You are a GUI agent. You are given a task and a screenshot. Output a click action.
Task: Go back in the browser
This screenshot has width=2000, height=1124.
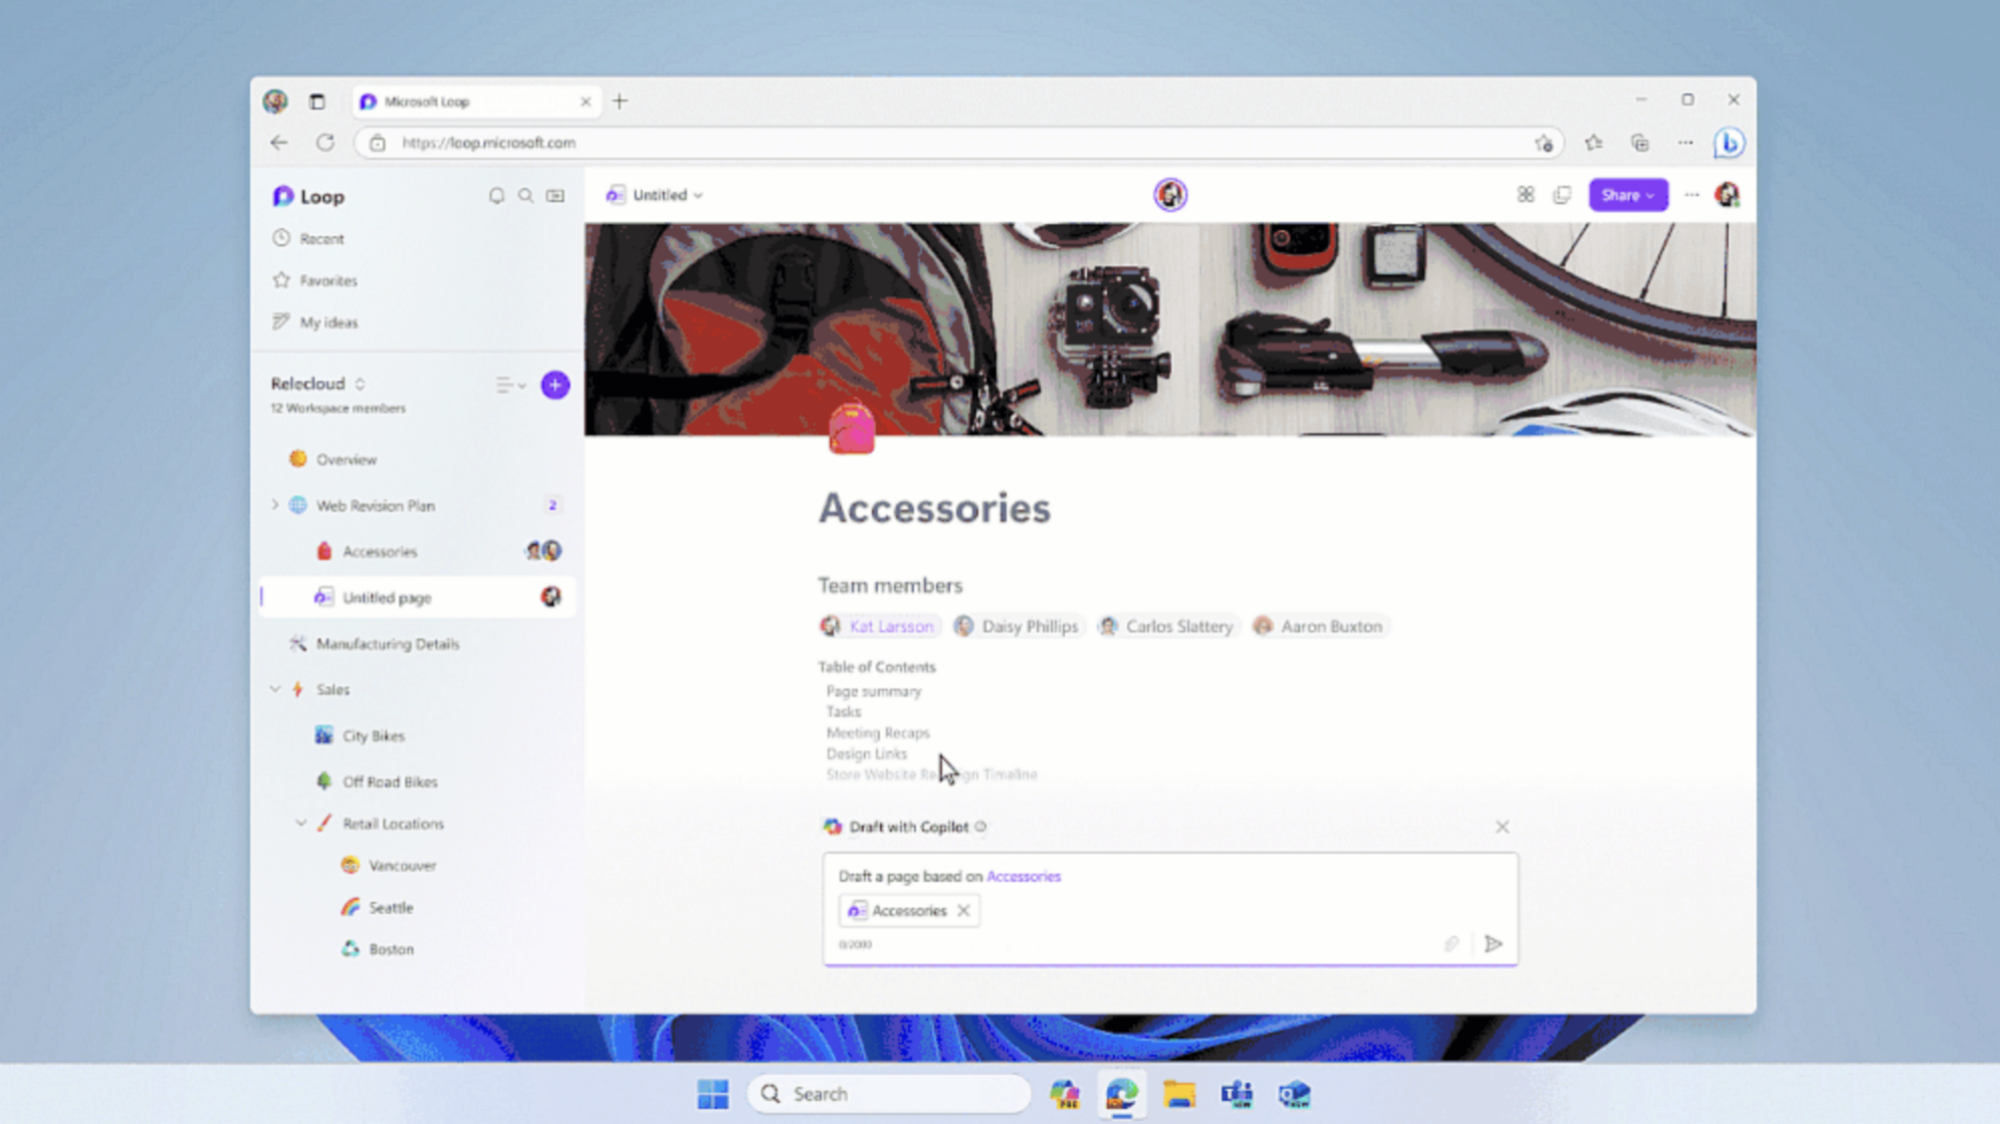click(279, 143)
